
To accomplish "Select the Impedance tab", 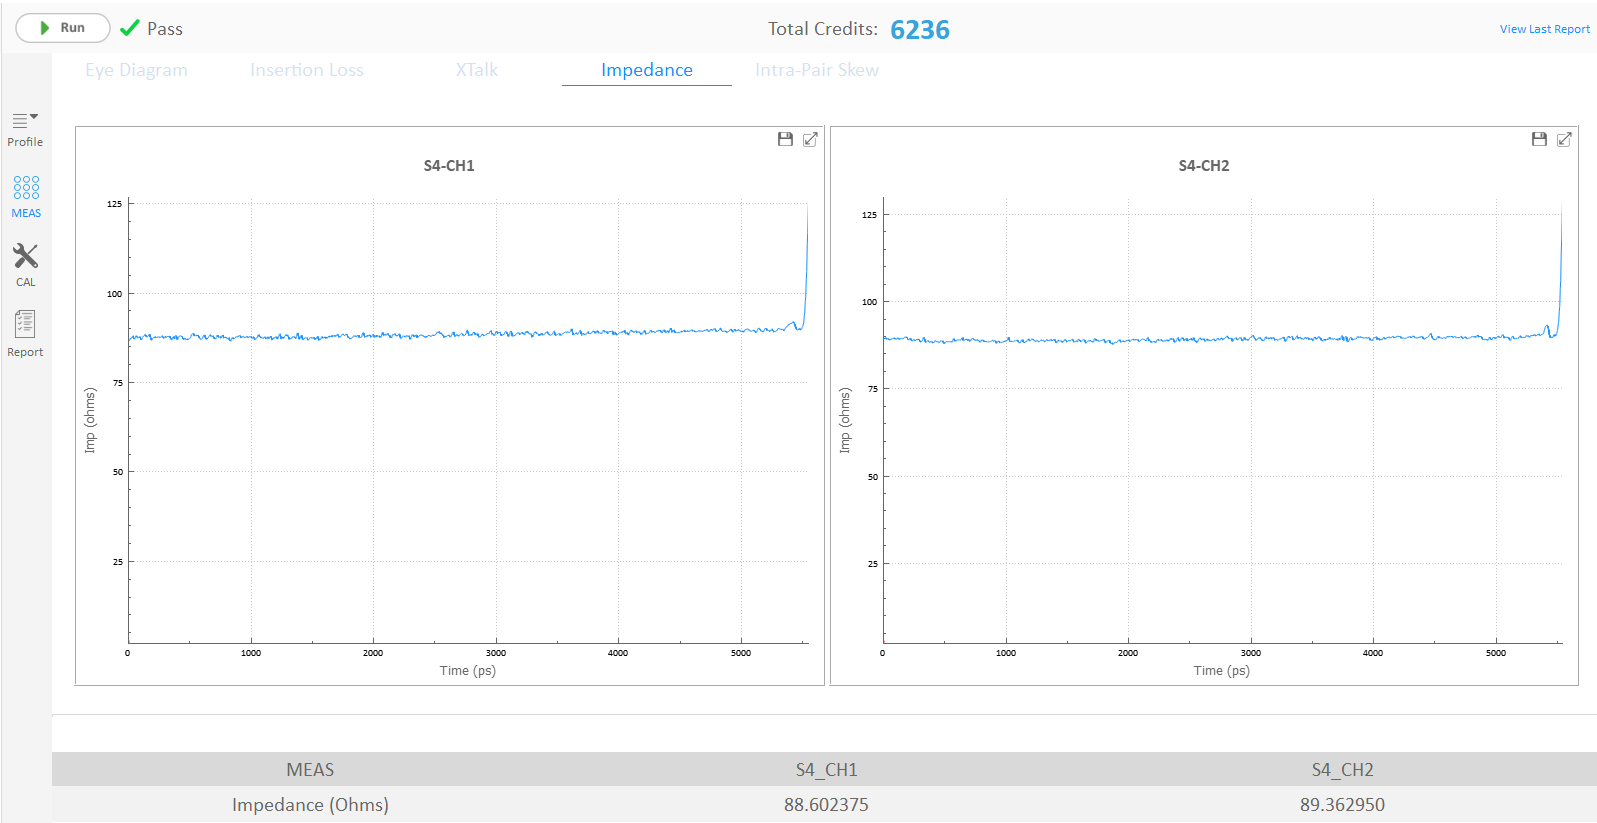I will [647, 70].
